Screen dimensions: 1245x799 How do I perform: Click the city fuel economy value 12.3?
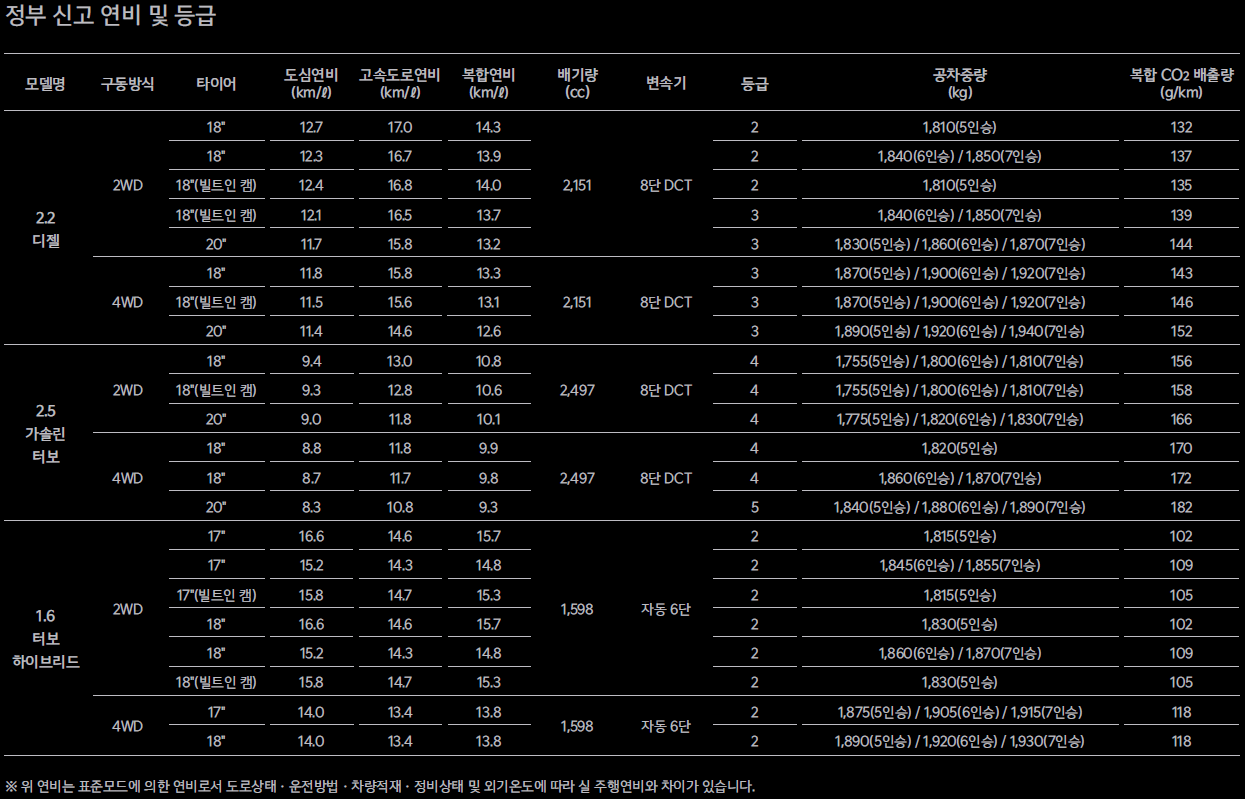pyautogui.click(x=311, y=156)
